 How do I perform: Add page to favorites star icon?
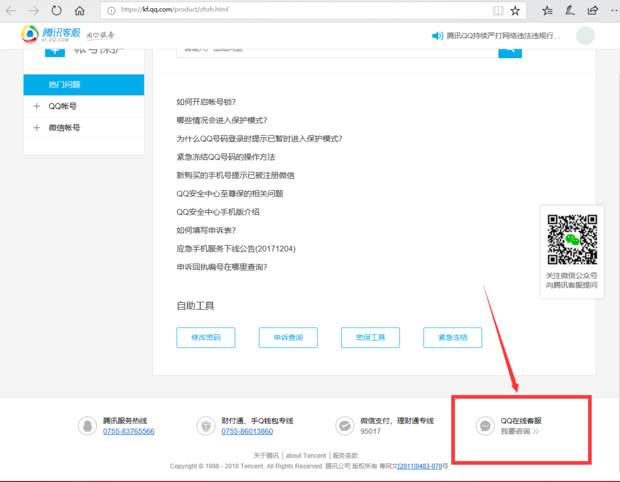(515, 11)
